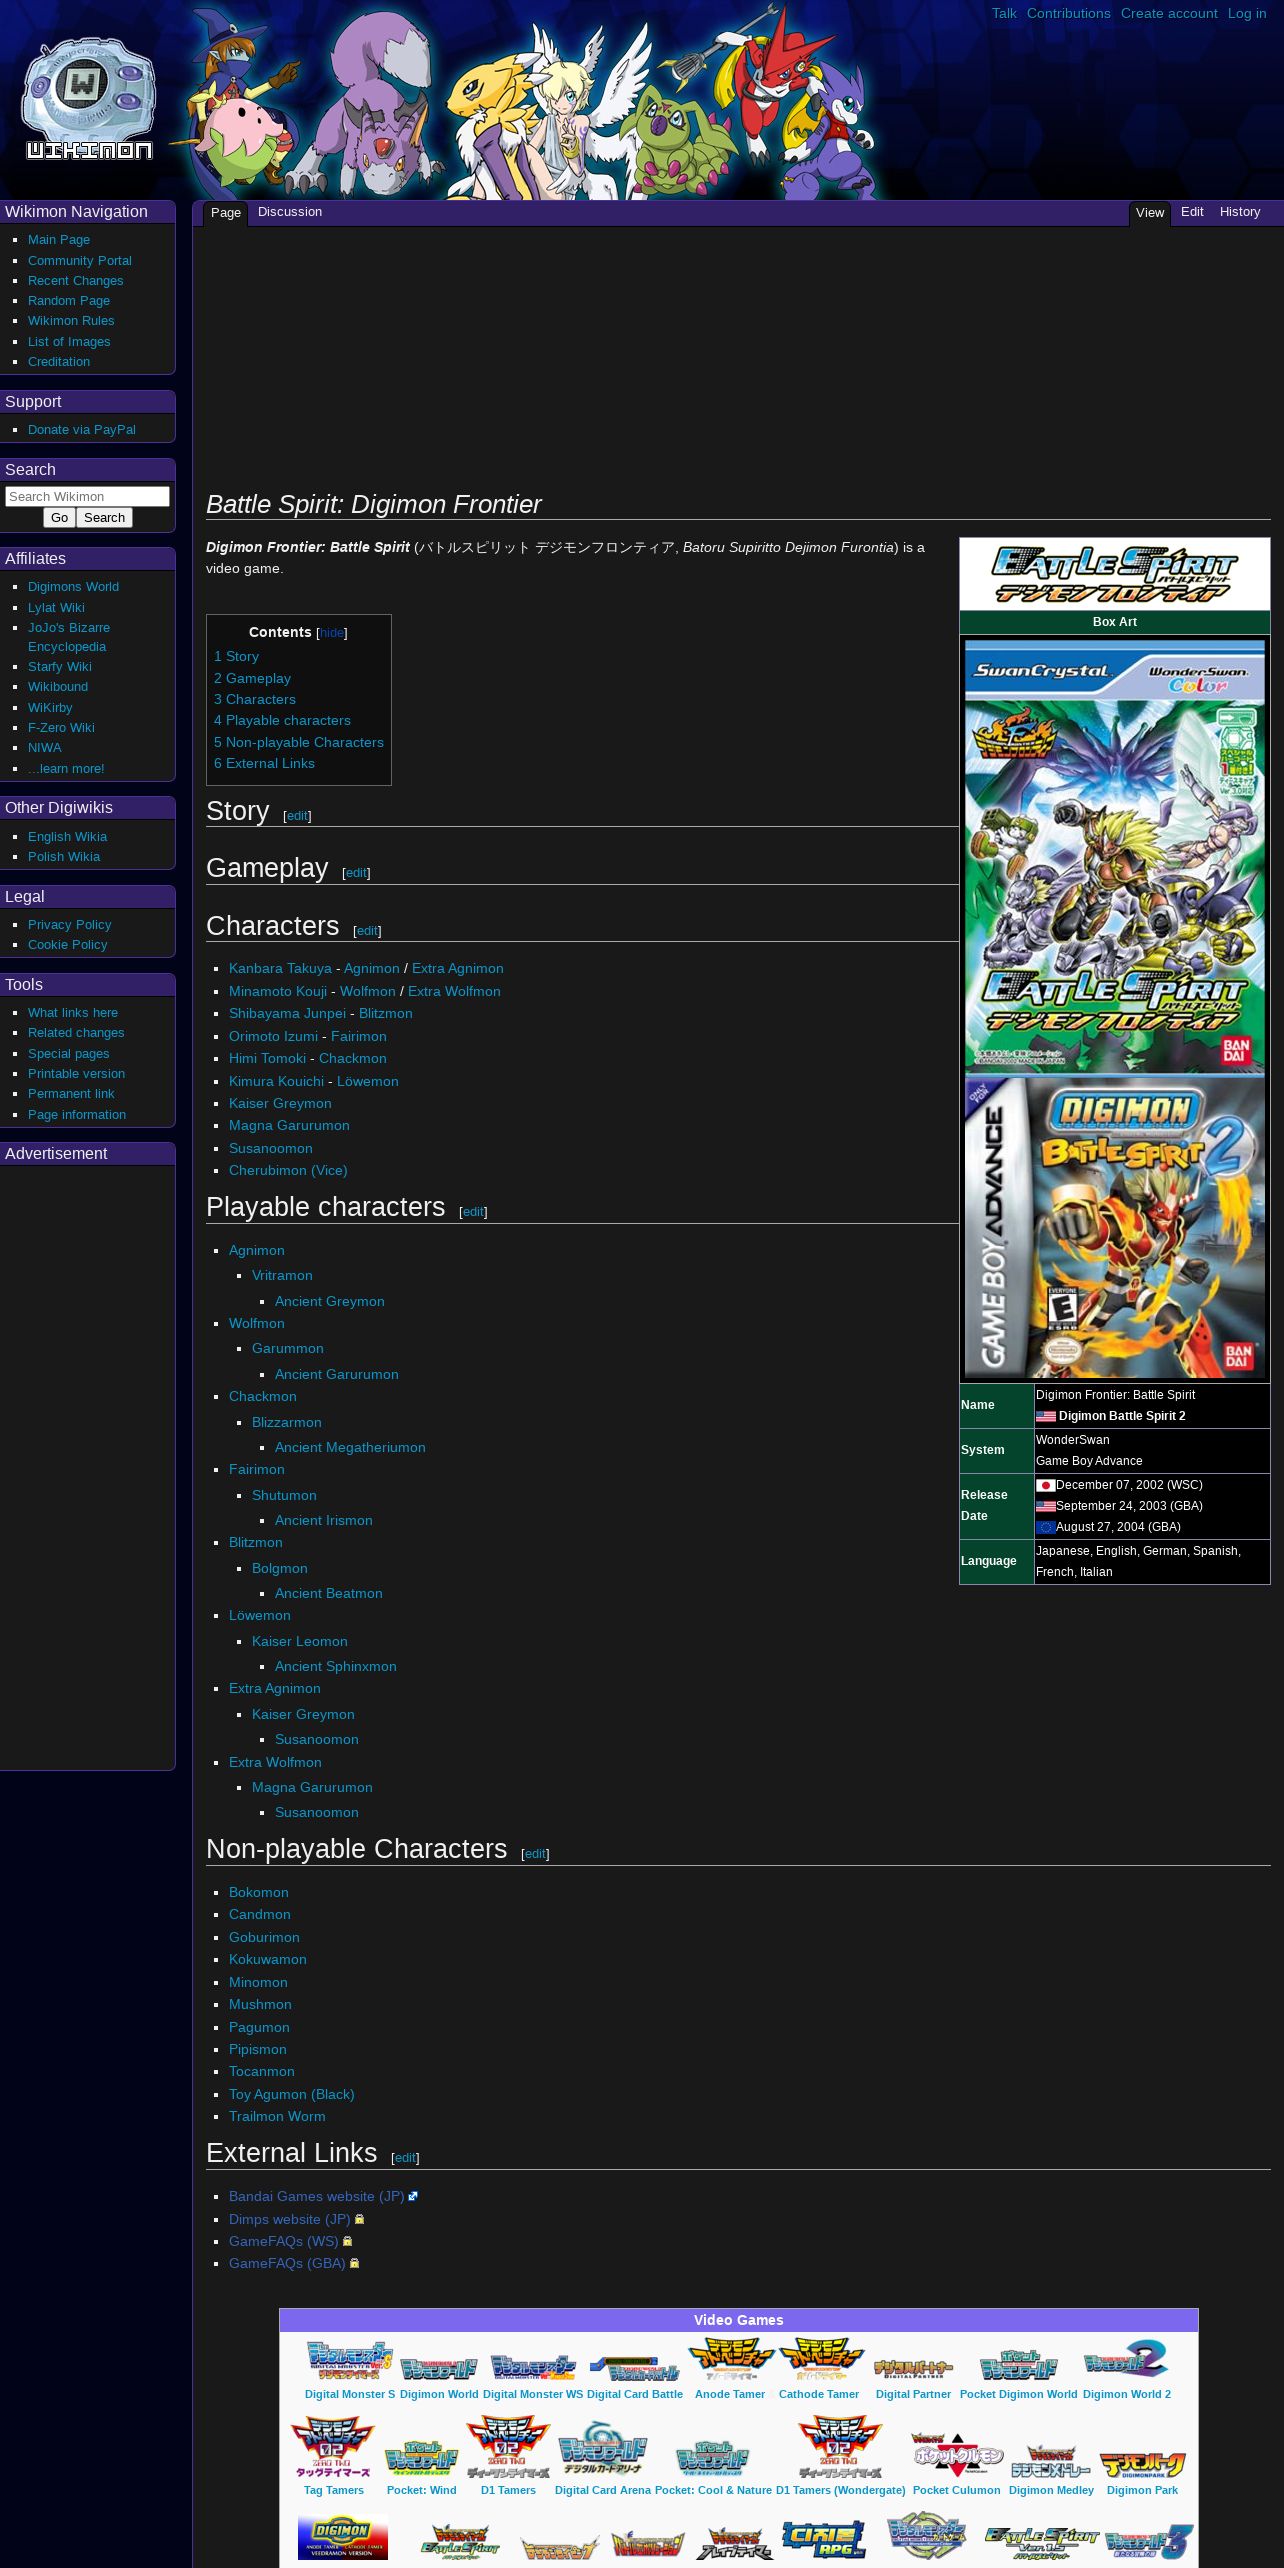This screenshot has width=1284, height=2568.
Task: Open the History tab
Action: tap(1240, 212)
